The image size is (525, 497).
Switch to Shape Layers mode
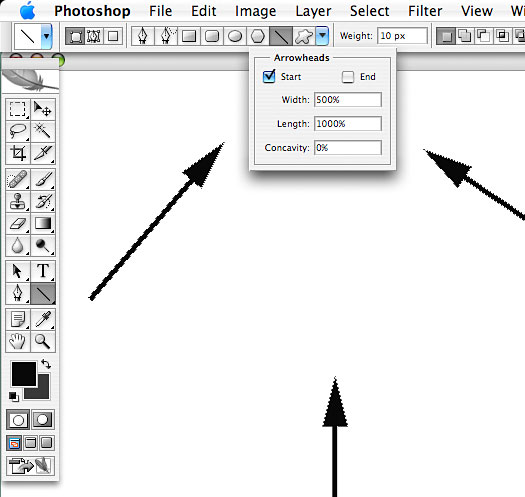point(76,36)
